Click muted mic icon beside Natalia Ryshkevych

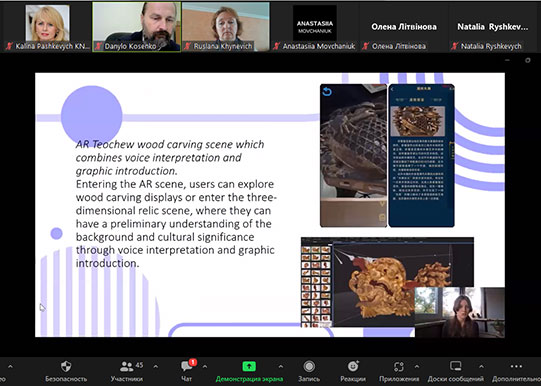pyautogui.click(x=455, y=46)
